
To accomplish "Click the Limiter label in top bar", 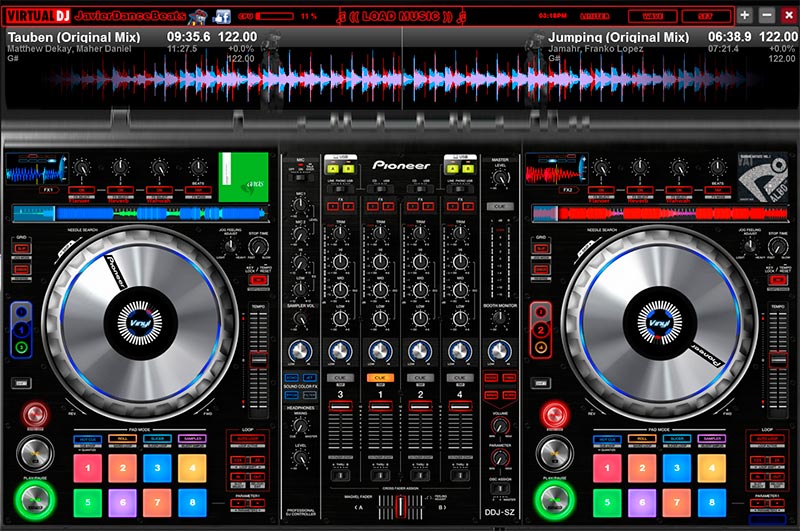I will pyautogui.click(x=594, y=16).
